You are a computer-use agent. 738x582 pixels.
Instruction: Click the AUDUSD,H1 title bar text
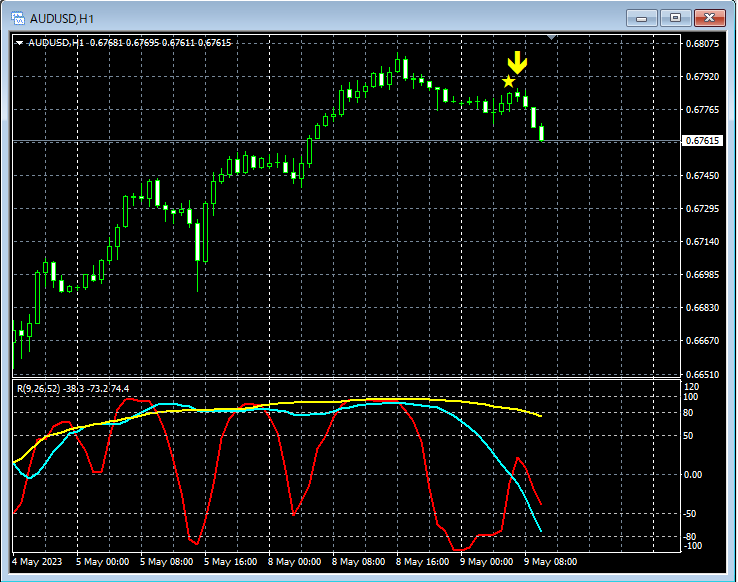62,19
